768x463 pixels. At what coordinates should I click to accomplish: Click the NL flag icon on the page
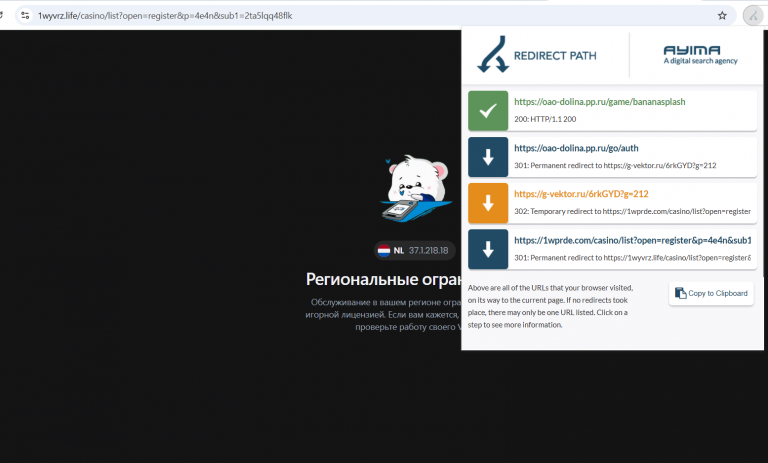click(384, 250)
